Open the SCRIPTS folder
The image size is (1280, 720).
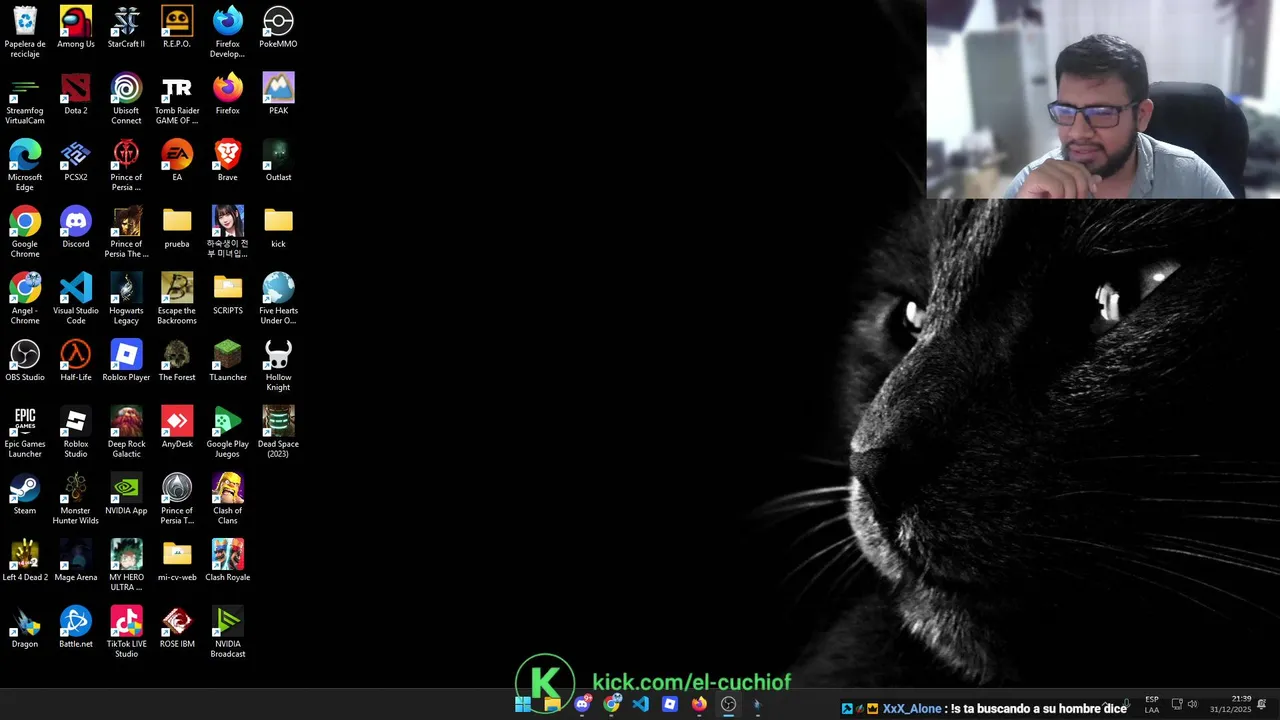click(228, 294)
